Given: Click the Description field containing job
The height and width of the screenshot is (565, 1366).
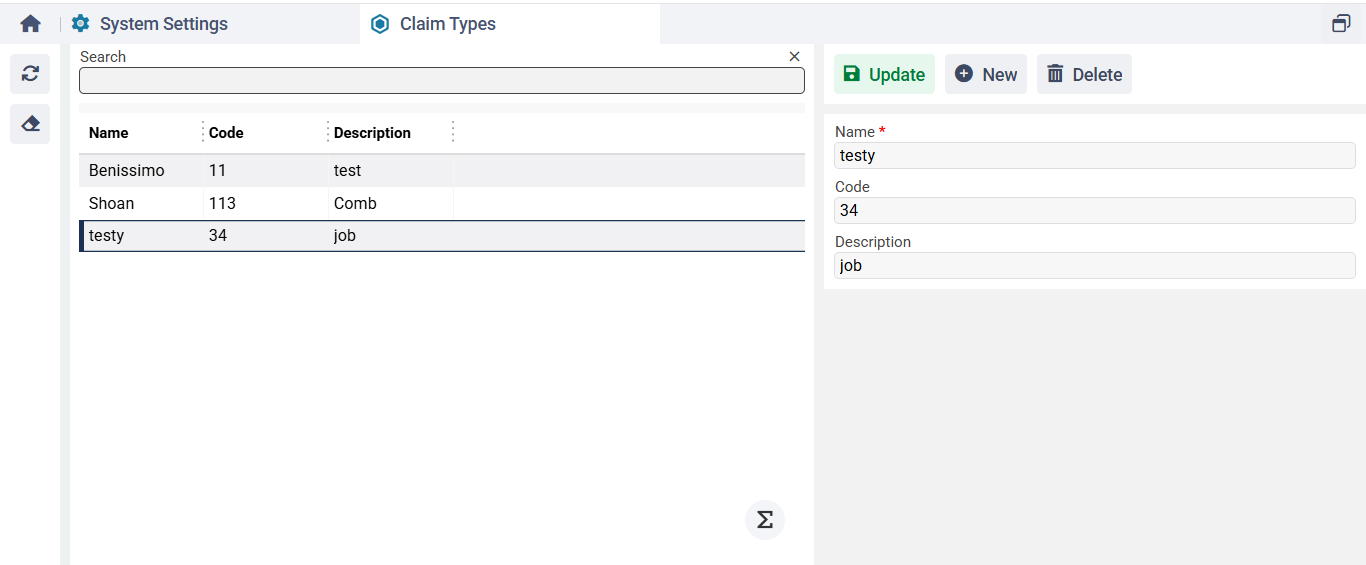Looking at the screenshot, I should (1094, 265).
